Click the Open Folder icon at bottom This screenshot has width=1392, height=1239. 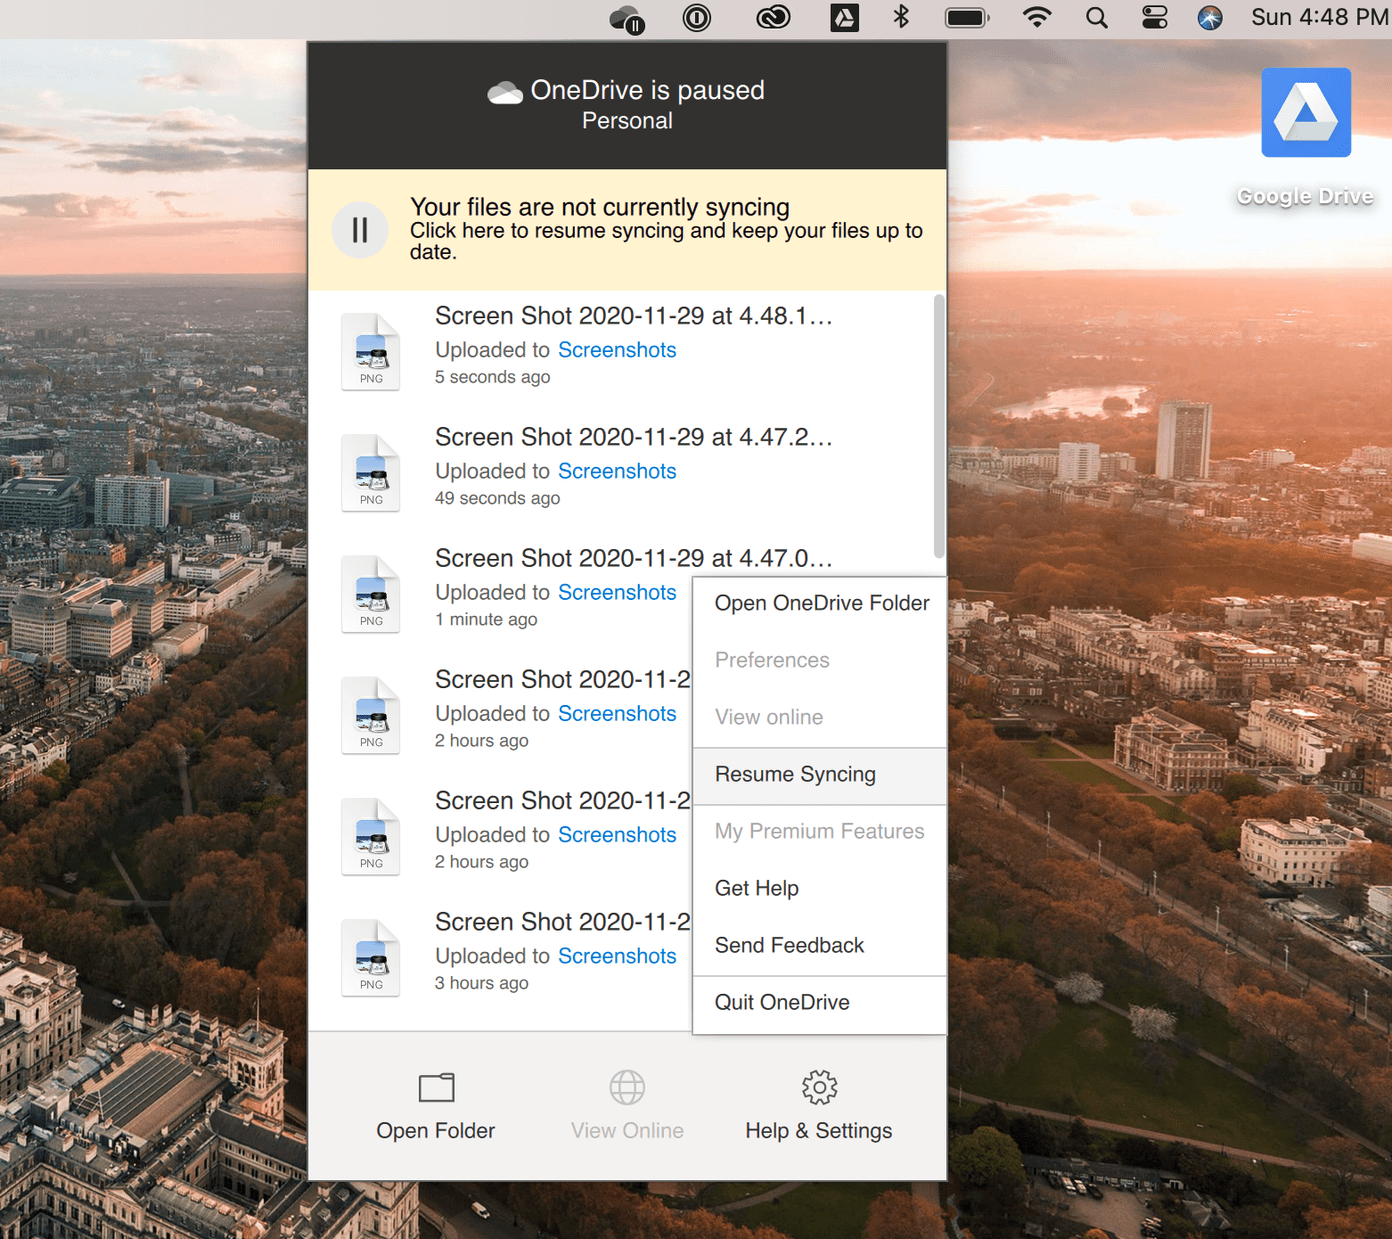pyautogui.click(x=436, y=1087)
